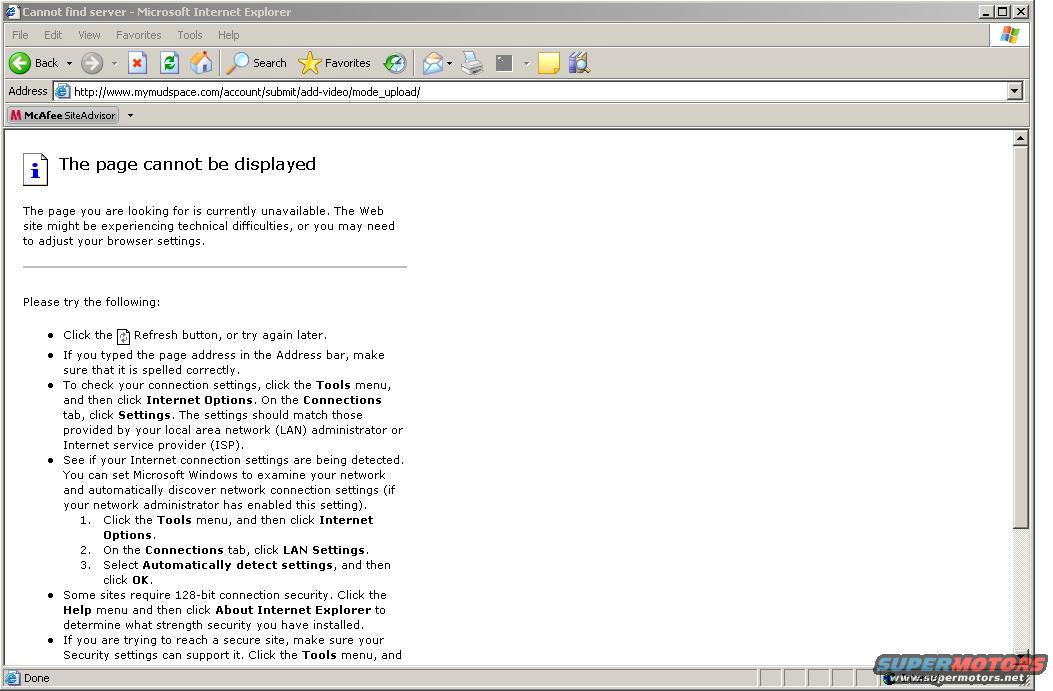Image resolution: width=1053 pixels, height=691 pixels.
Task: Click the 'Please try the following:' text
Action: click(91, 302)
